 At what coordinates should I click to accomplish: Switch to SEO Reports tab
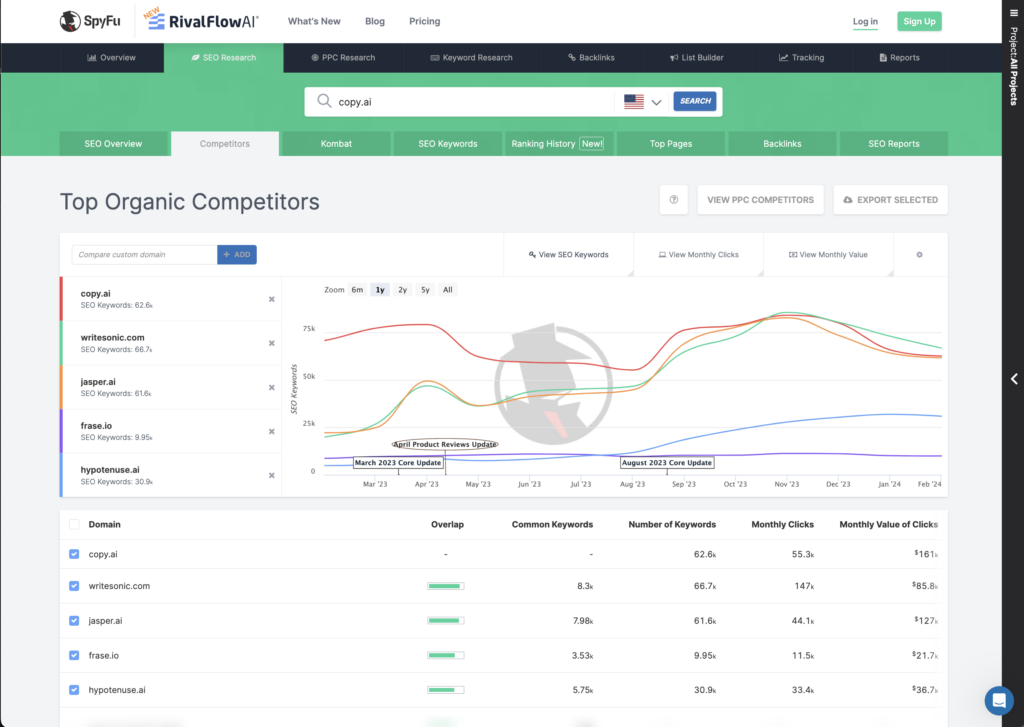(x=893, y=144)
